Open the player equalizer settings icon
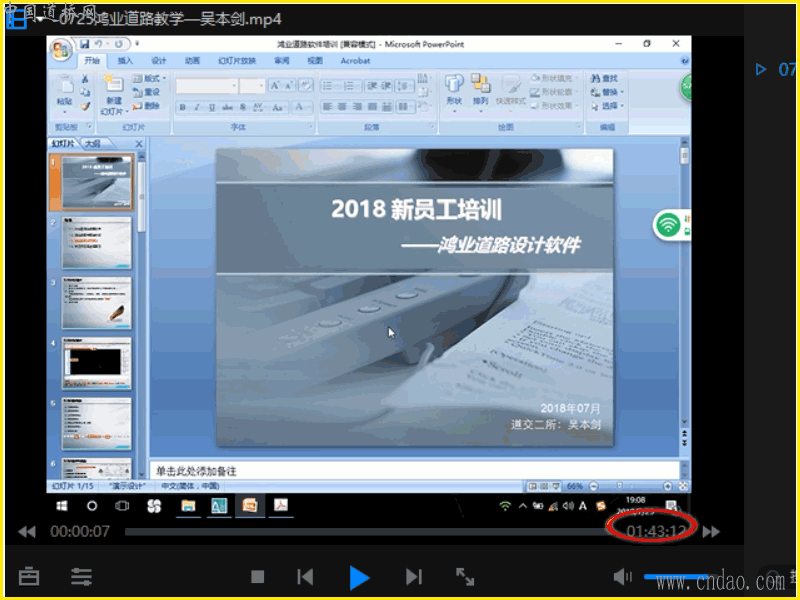This screenshot has height=600, width=800. point(81,577)
